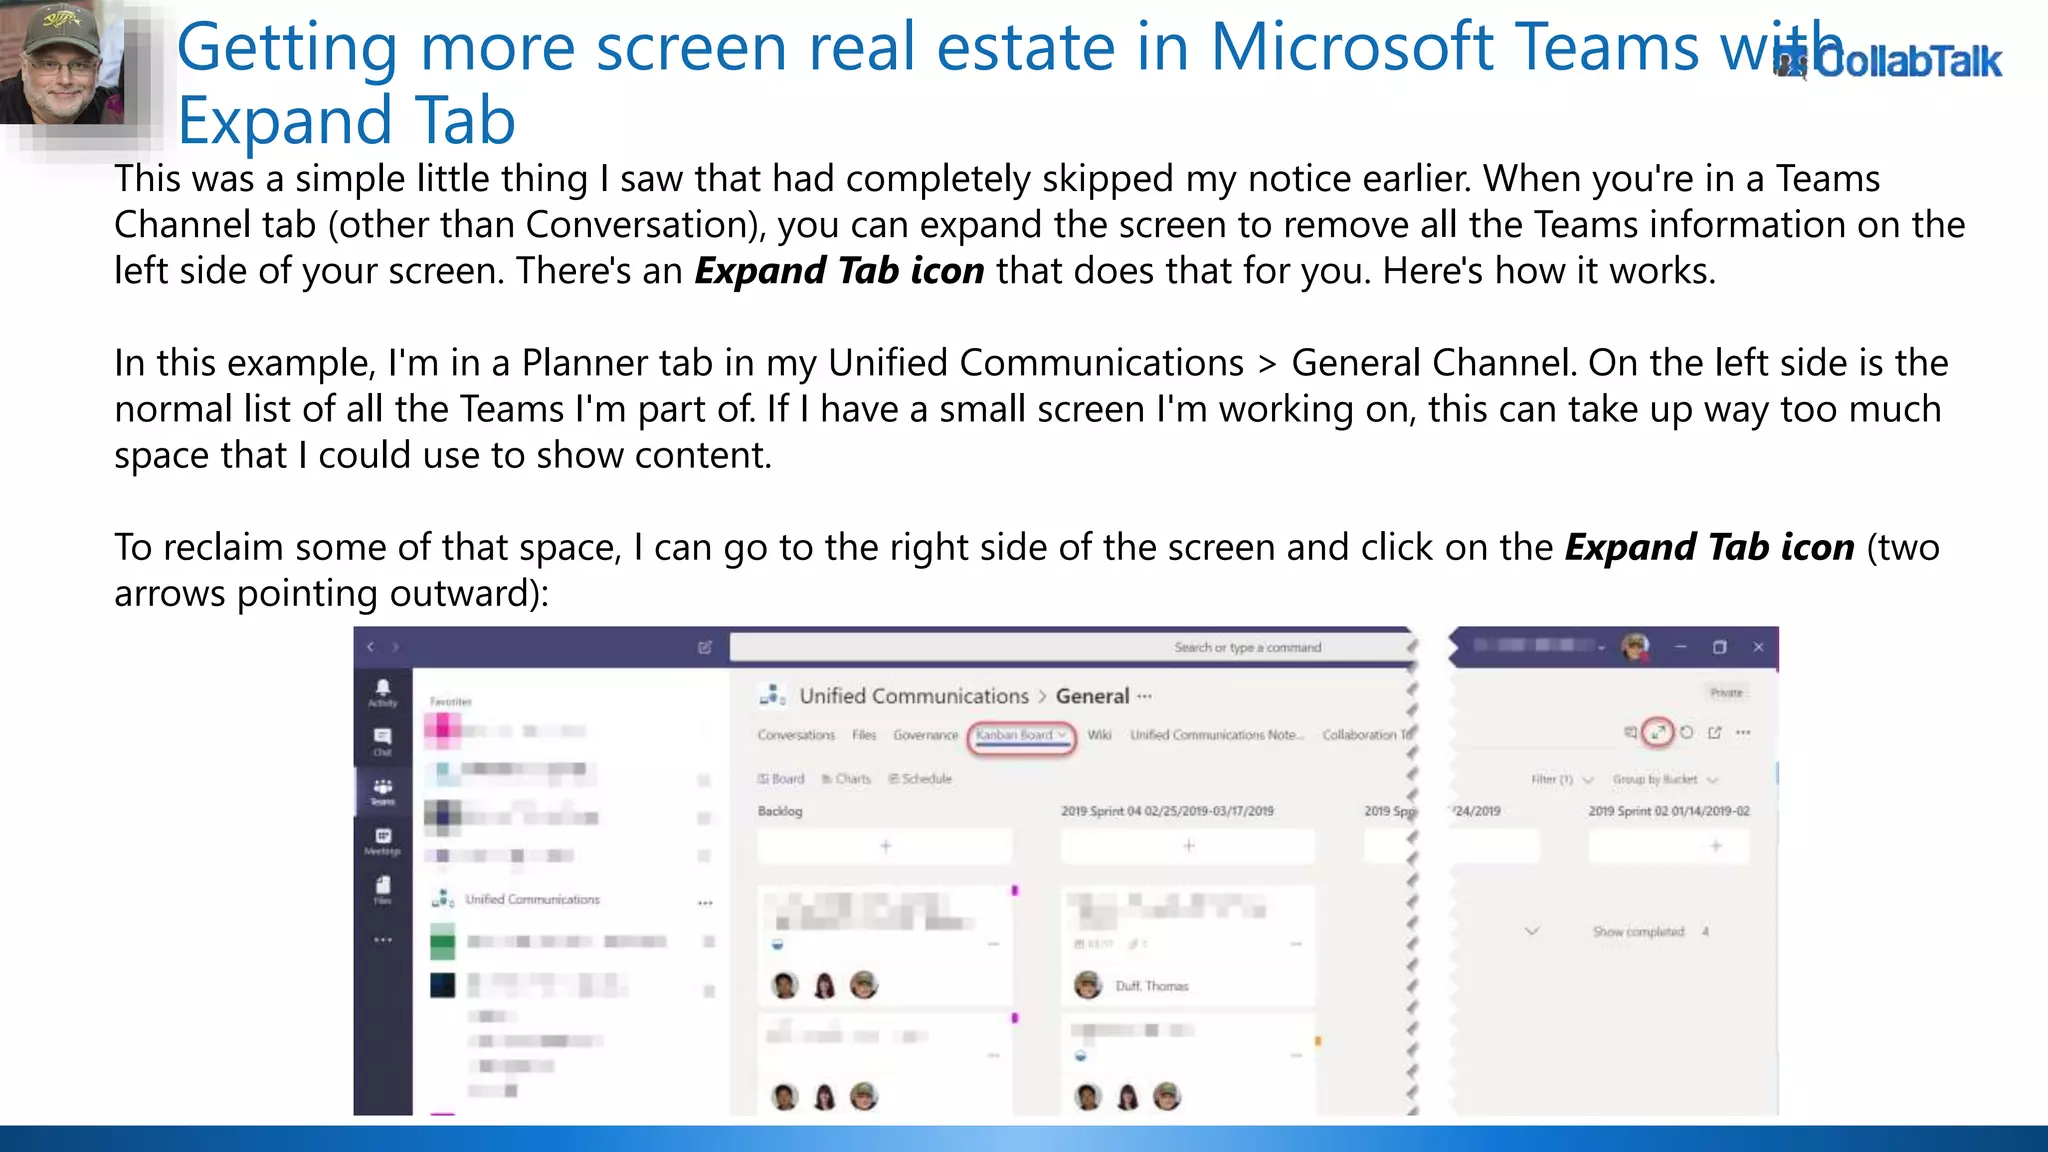Show the tab conversation icon

tap(1630, 732)
